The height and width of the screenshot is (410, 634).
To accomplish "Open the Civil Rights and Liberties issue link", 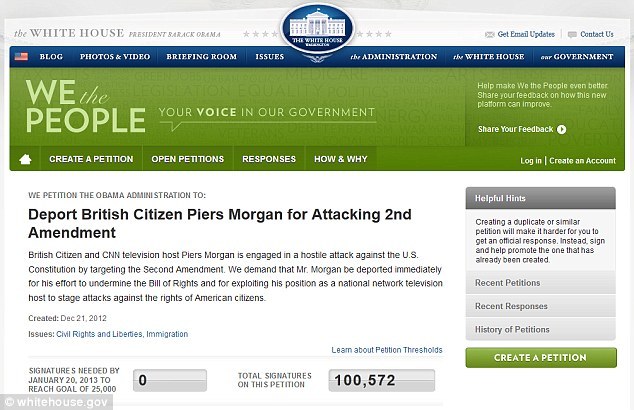I will (x=99, y=334).
